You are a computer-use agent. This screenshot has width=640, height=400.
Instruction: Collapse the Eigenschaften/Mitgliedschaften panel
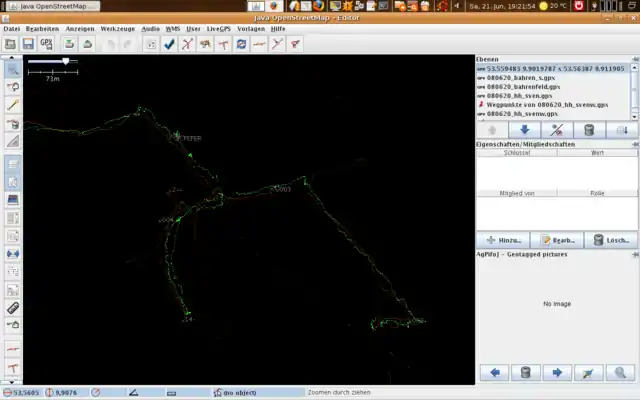(x=632, y=144)
